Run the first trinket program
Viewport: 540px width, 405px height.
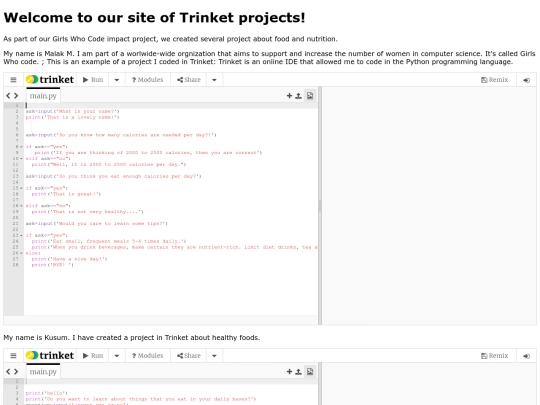[x=93, y=80]
